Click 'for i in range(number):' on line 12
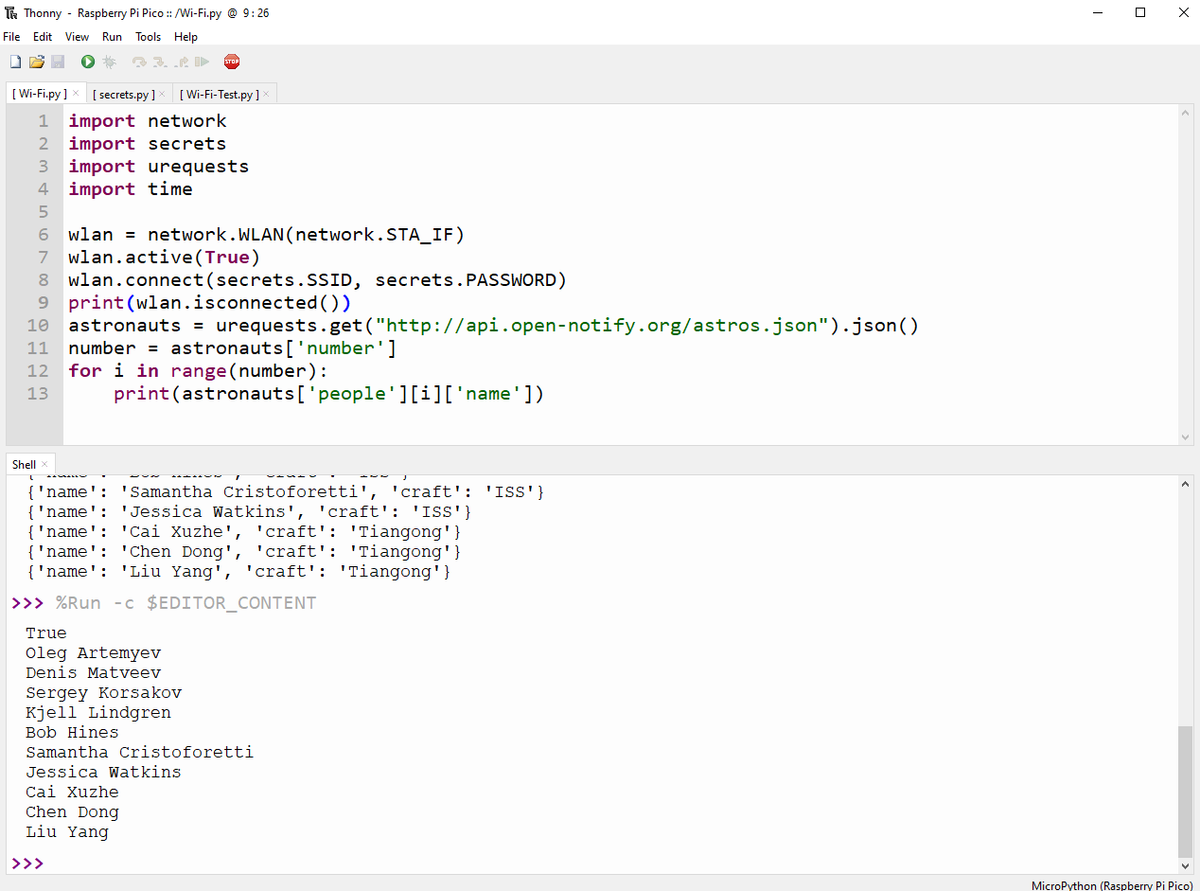This screenshot has height=891, width=1200. click(x=199, y=371)
